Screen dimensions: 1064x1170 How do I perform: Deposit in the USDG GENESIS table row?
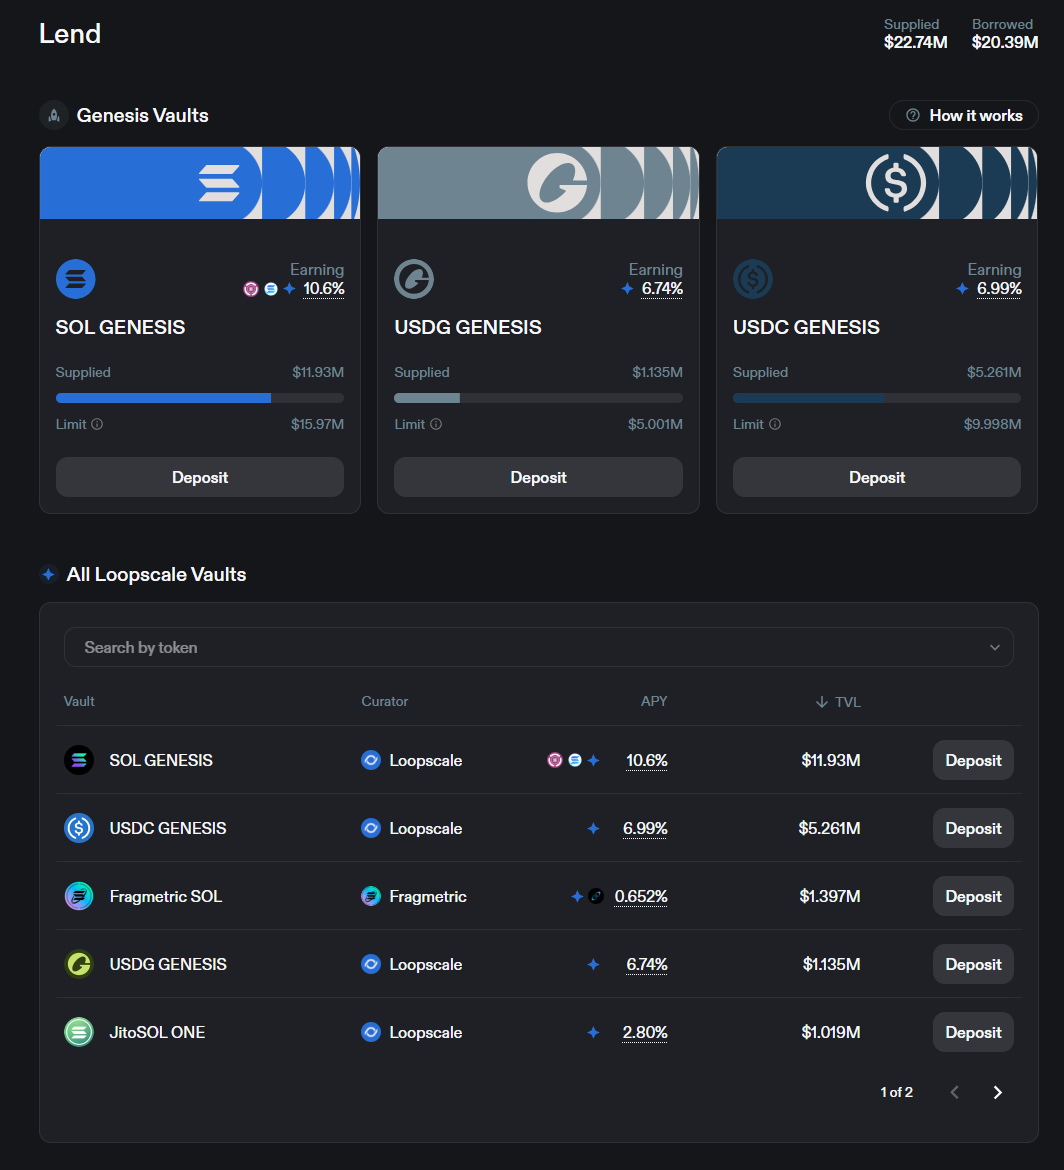pos(973,964)
